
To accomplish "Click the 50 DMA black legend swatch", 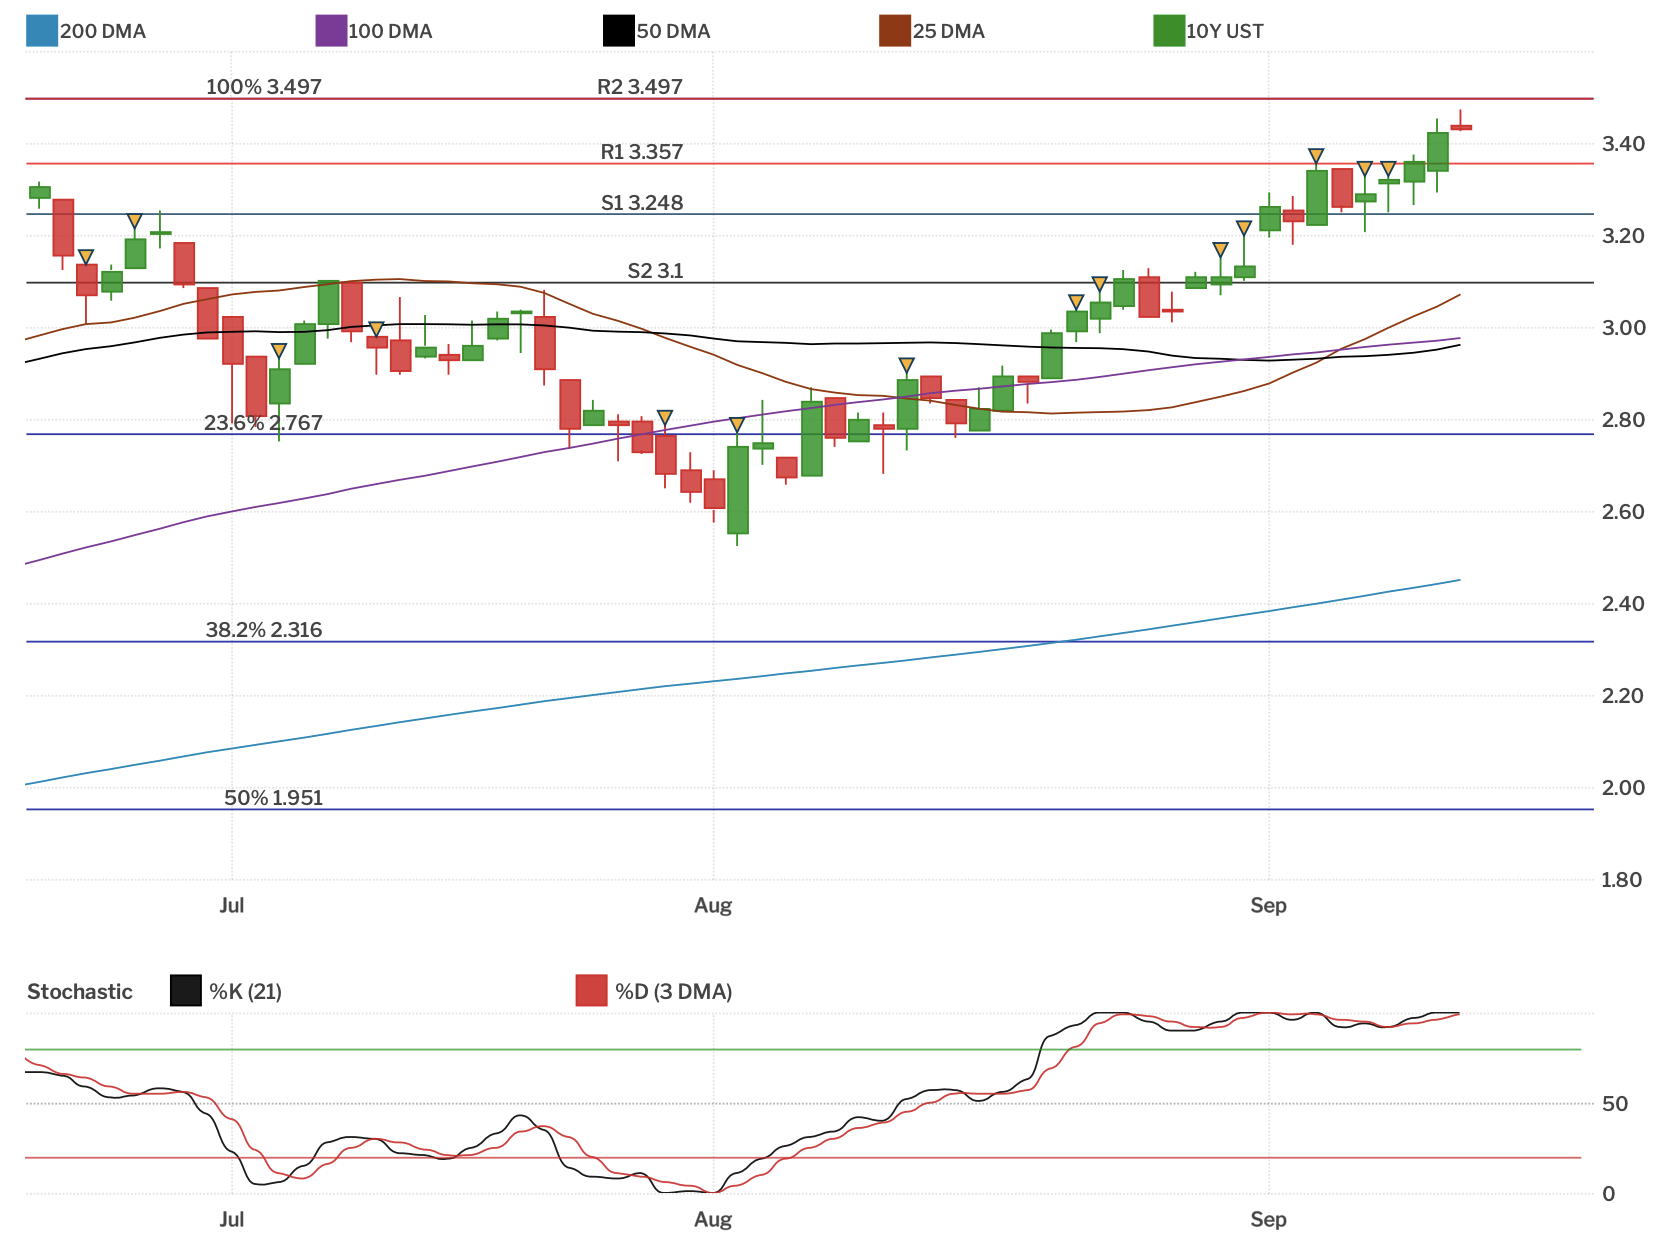I will pyautogui.click(x=619, y=31).
